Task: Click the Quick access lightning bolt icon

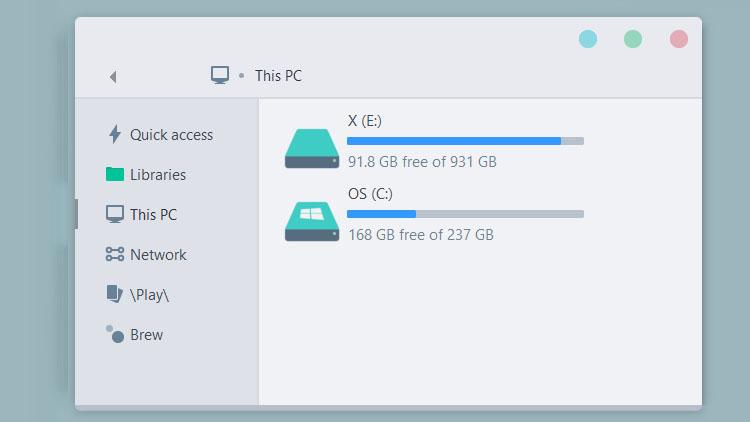Action: [114, 134]
